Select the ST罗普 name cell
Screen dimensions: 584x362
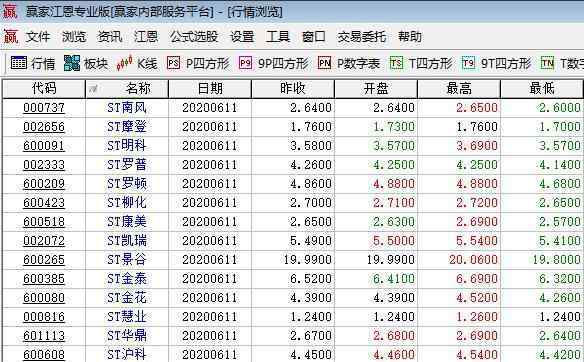point(127,165)
